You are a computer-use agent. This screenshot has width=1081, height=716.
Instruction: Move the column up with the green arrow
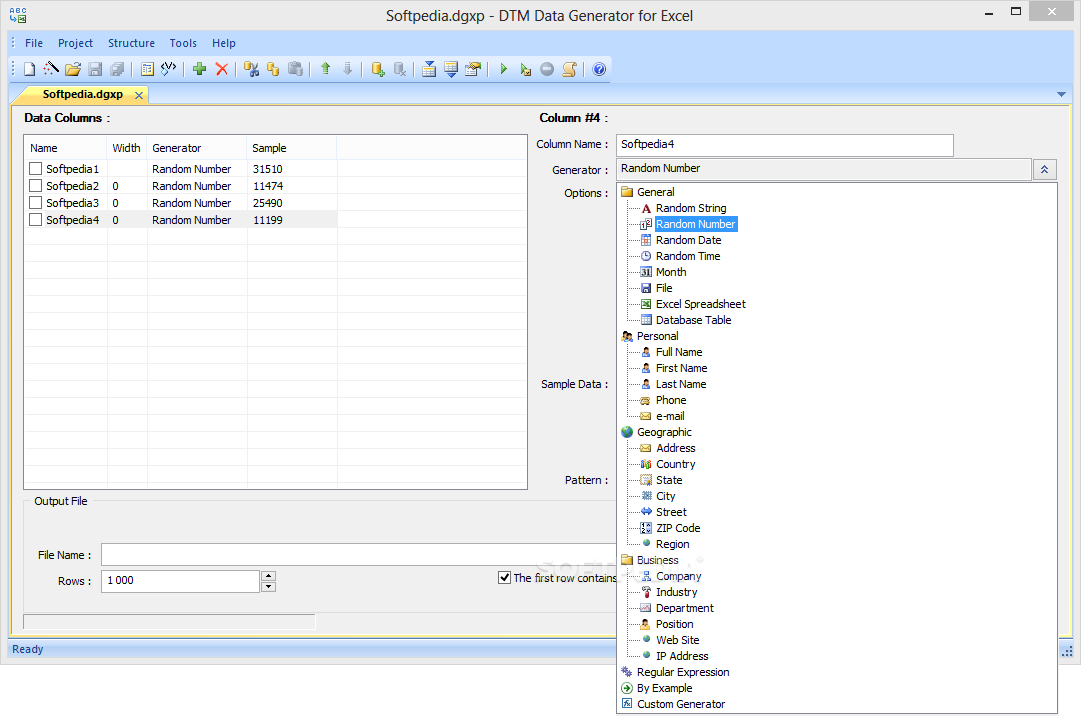[x=325, y=69]
